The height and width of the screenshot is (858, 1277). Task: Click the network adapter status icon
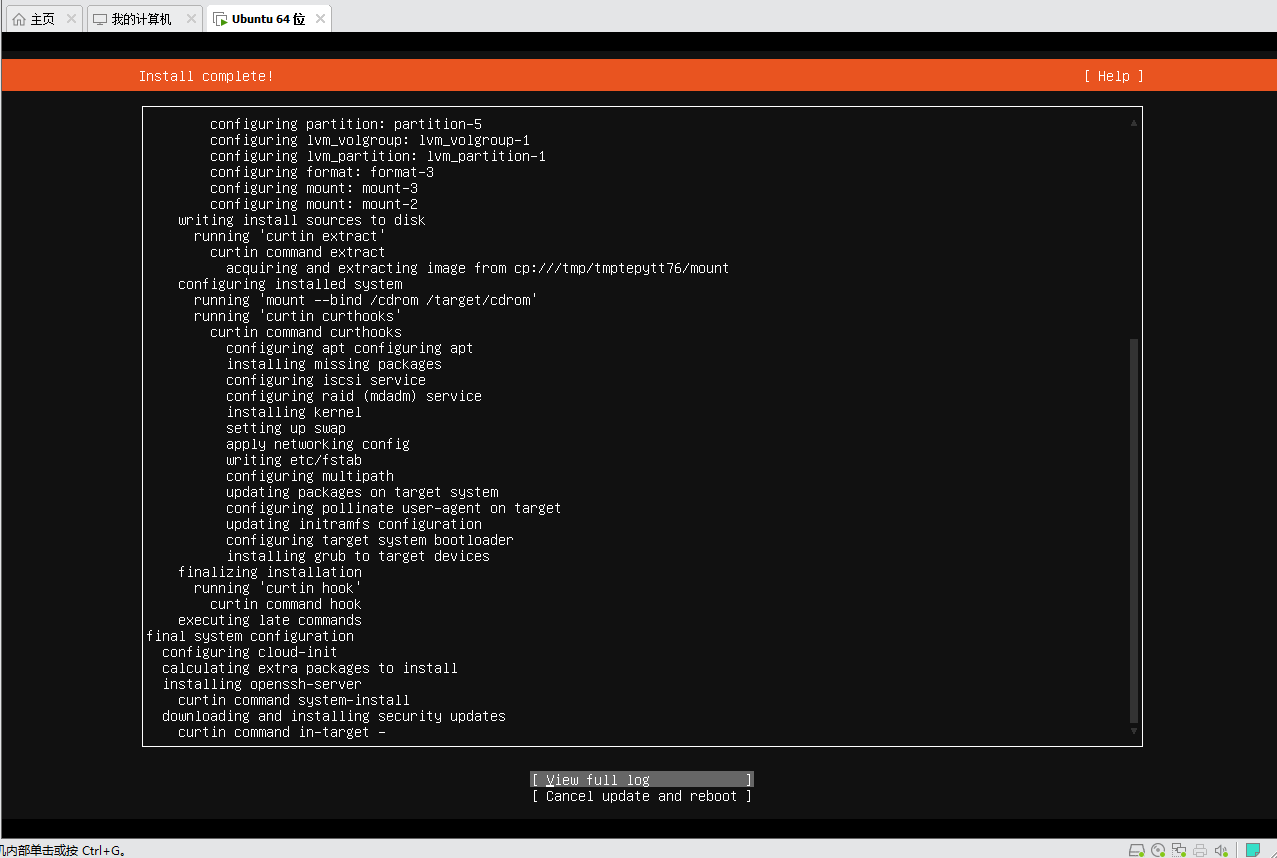coord(1178,849)
